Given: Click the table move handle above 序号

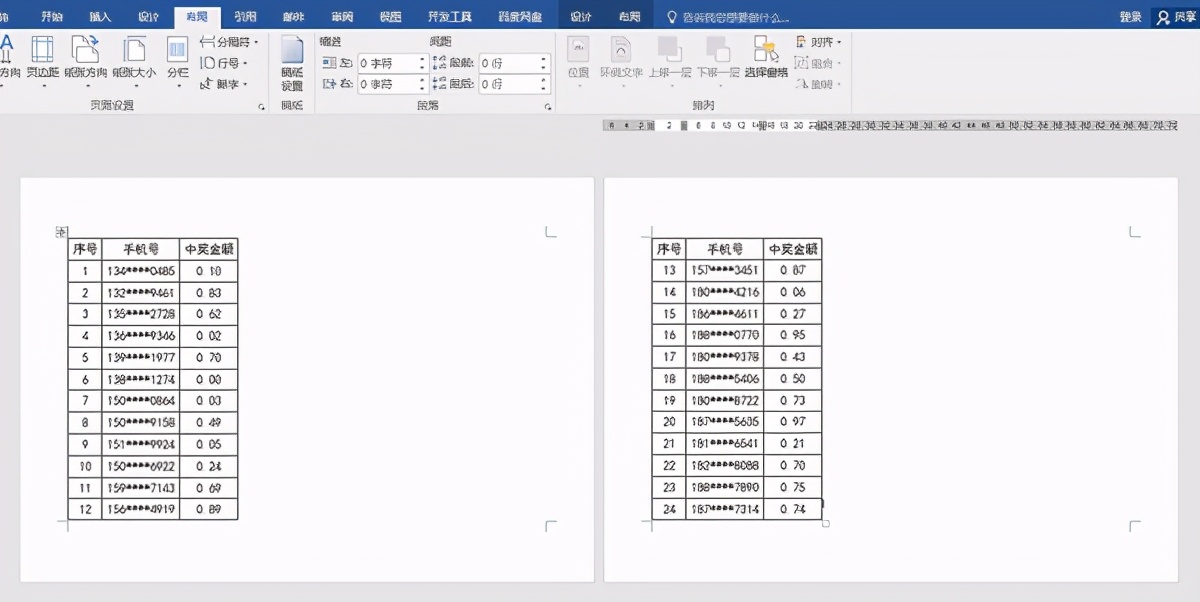Looking at the screenshot, I should pos(61,232).
